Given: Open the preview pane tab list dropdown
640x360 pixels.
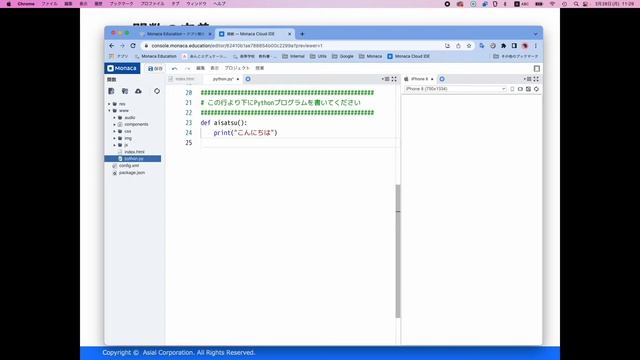Looking at the screenshot, I should pyautogui.click(x=527, y=79).
